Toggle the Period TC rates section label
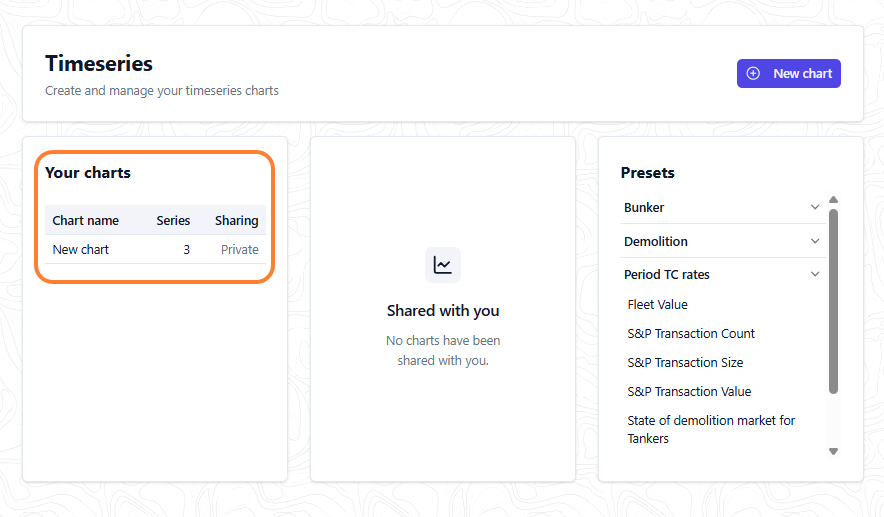 pyautogui.click(x=666, y=275)
